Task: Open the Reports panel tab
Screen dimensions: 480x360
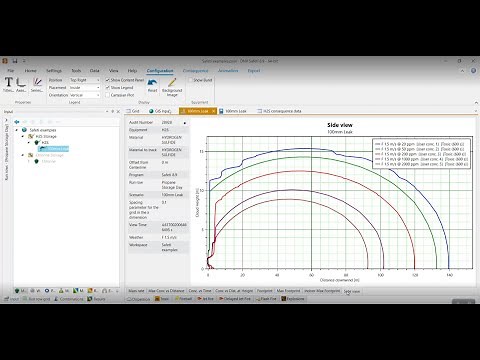Action: click(96, 299)
